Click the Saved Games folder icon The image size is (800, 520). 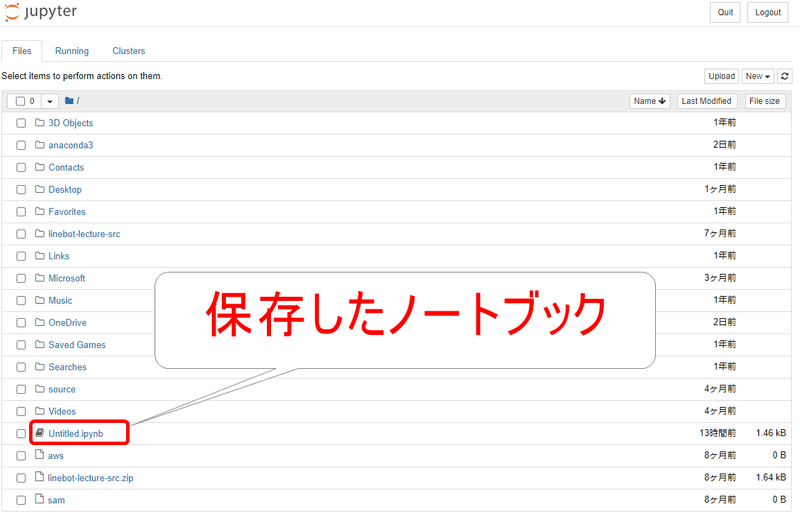pyautogui.click(x=40, y=344)
